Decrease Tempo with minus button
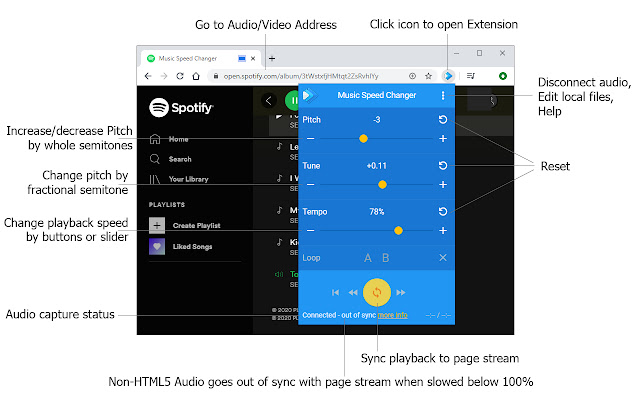 tap(311, 231)
